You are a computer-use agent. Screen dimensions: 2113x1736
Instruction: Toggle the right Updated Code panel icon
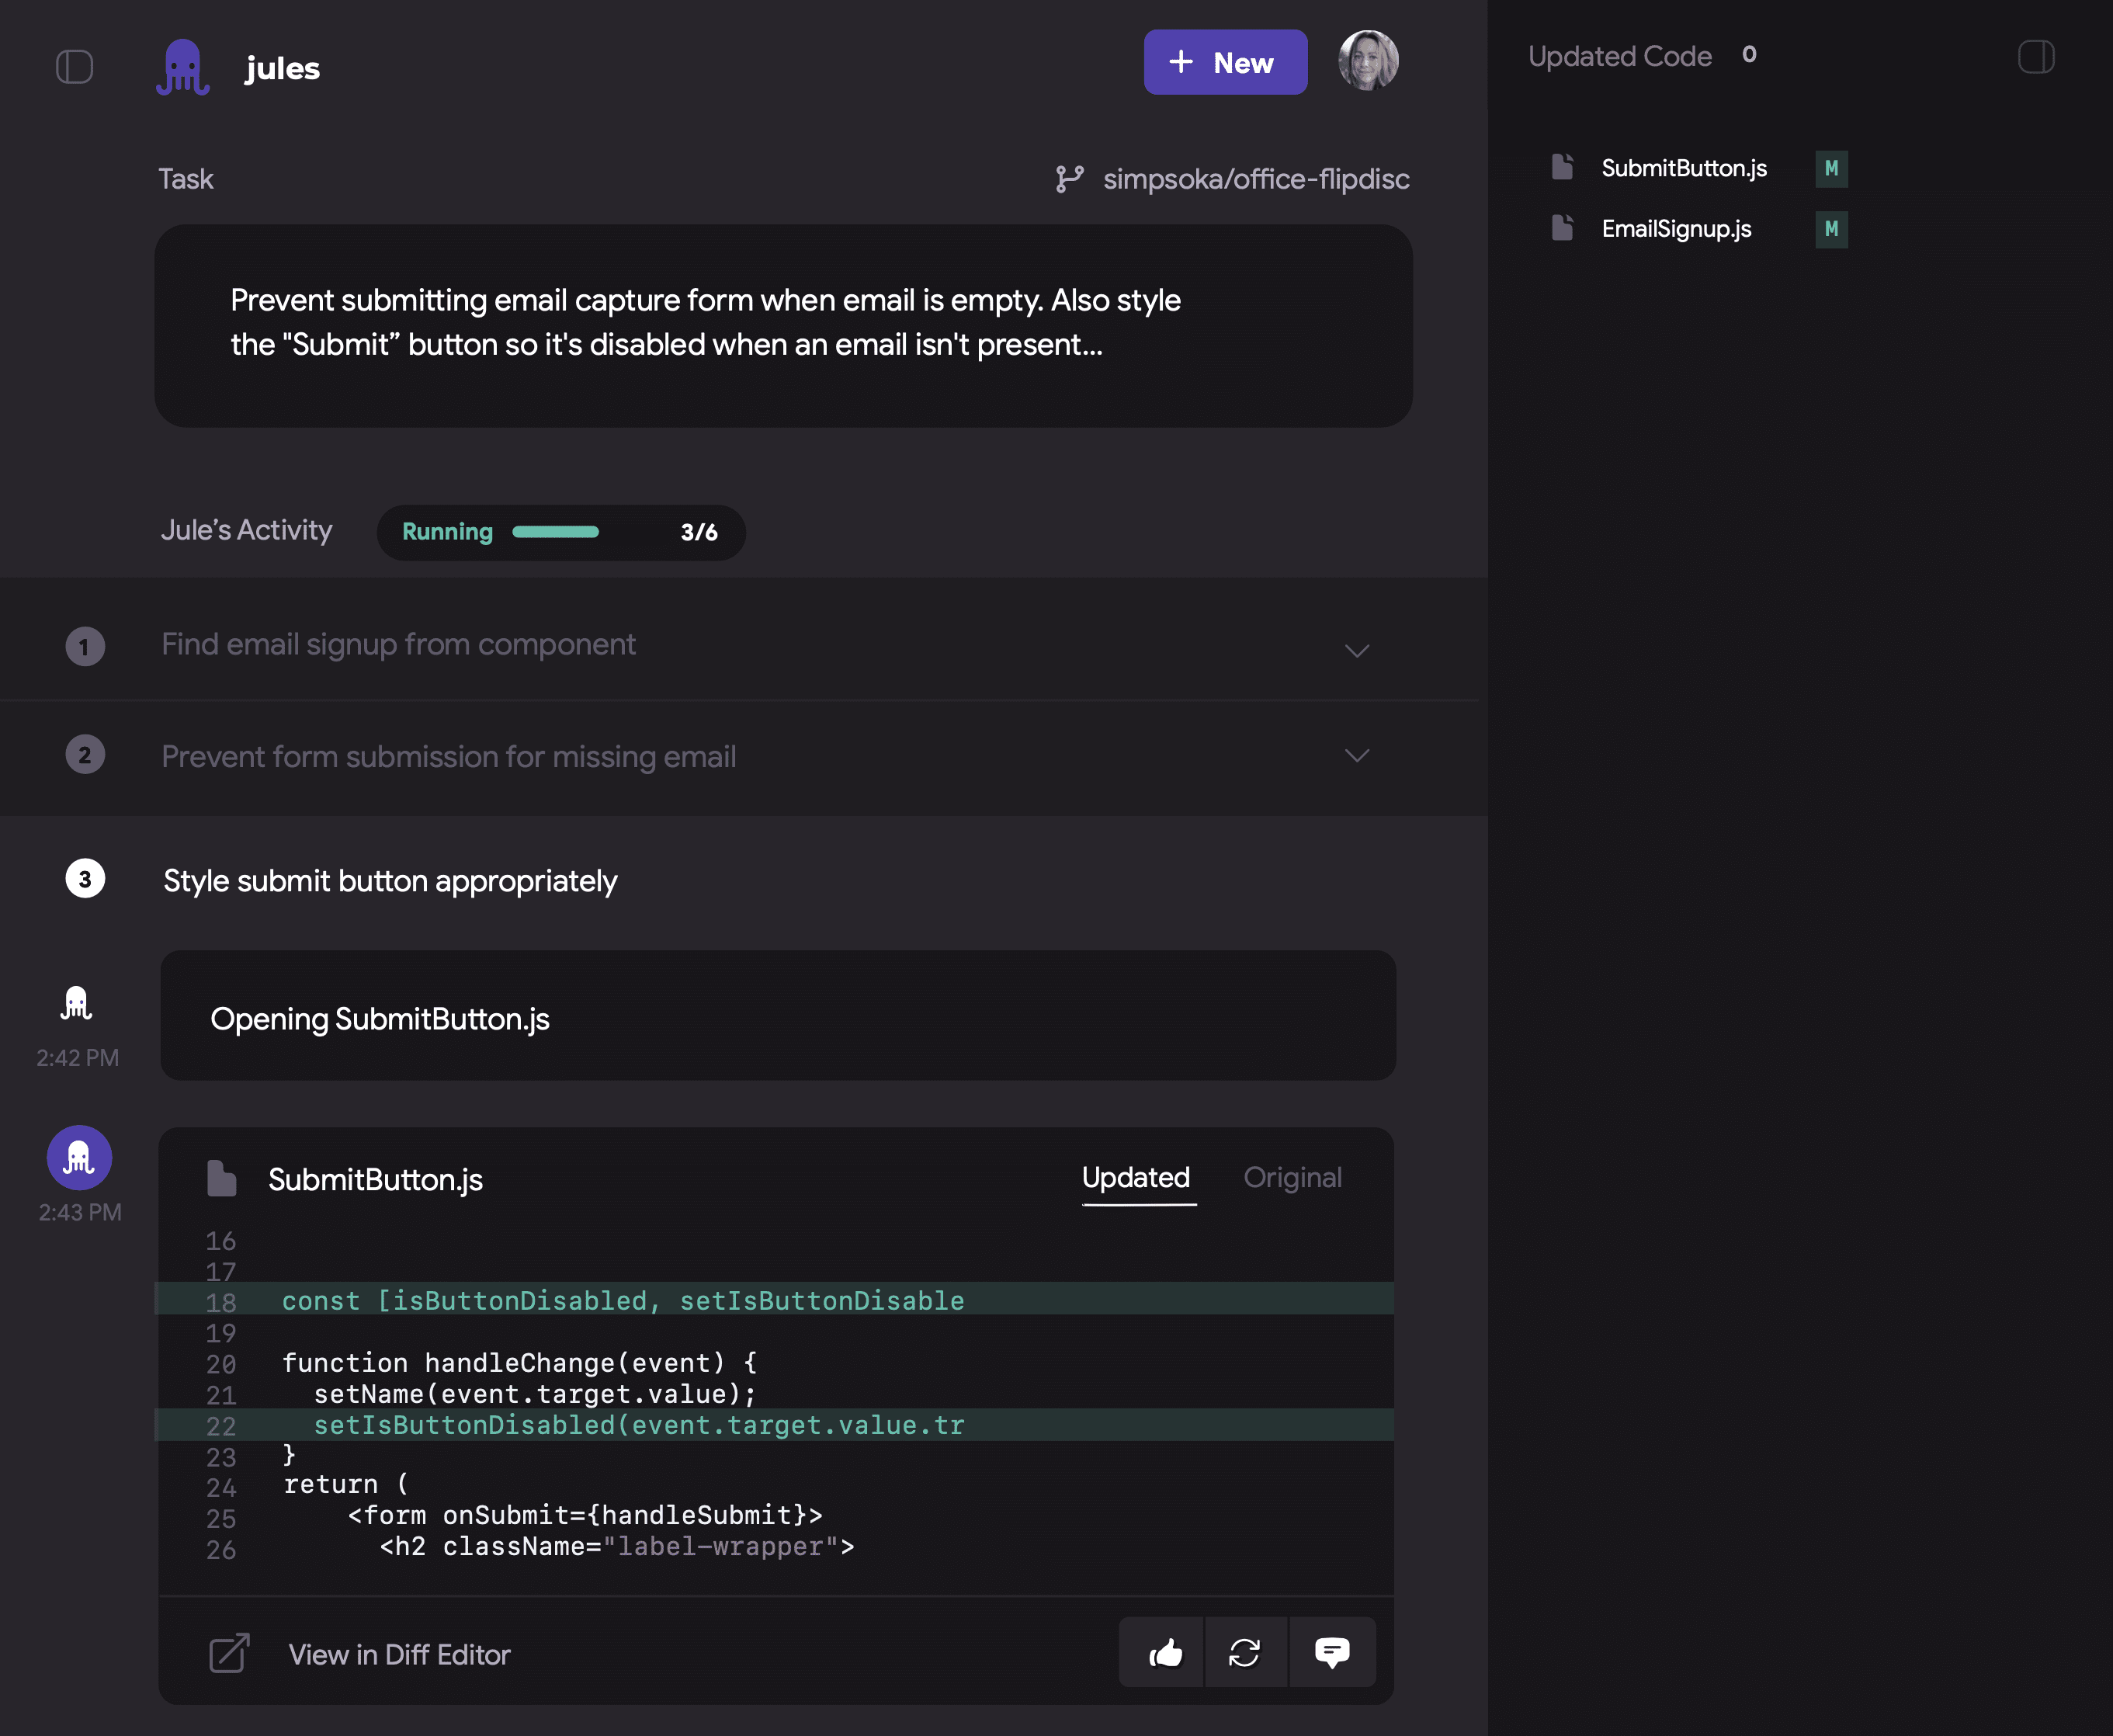click(x=2035, y=57)
